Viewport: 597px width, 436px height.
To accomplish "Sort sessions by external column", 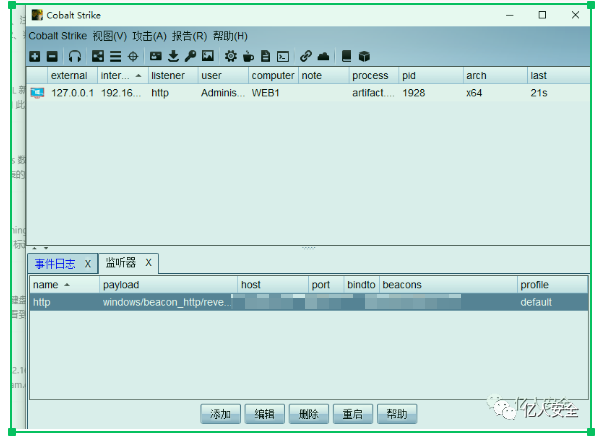I will point(72,75).
